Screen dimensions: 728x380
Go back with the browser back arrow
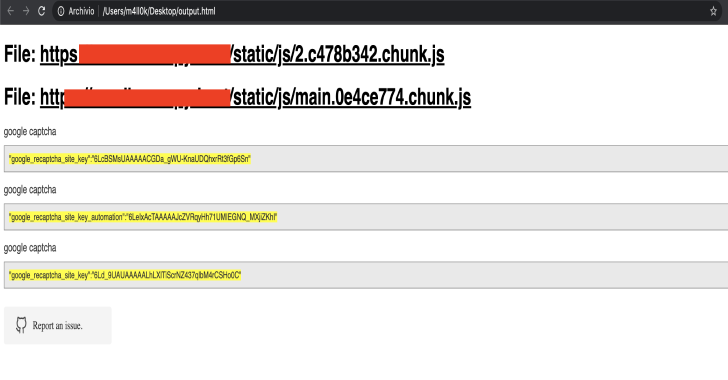pos(10,11)
